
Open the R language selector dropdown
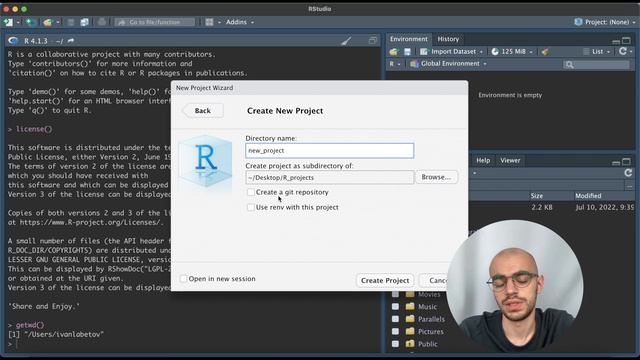(395, 64)
